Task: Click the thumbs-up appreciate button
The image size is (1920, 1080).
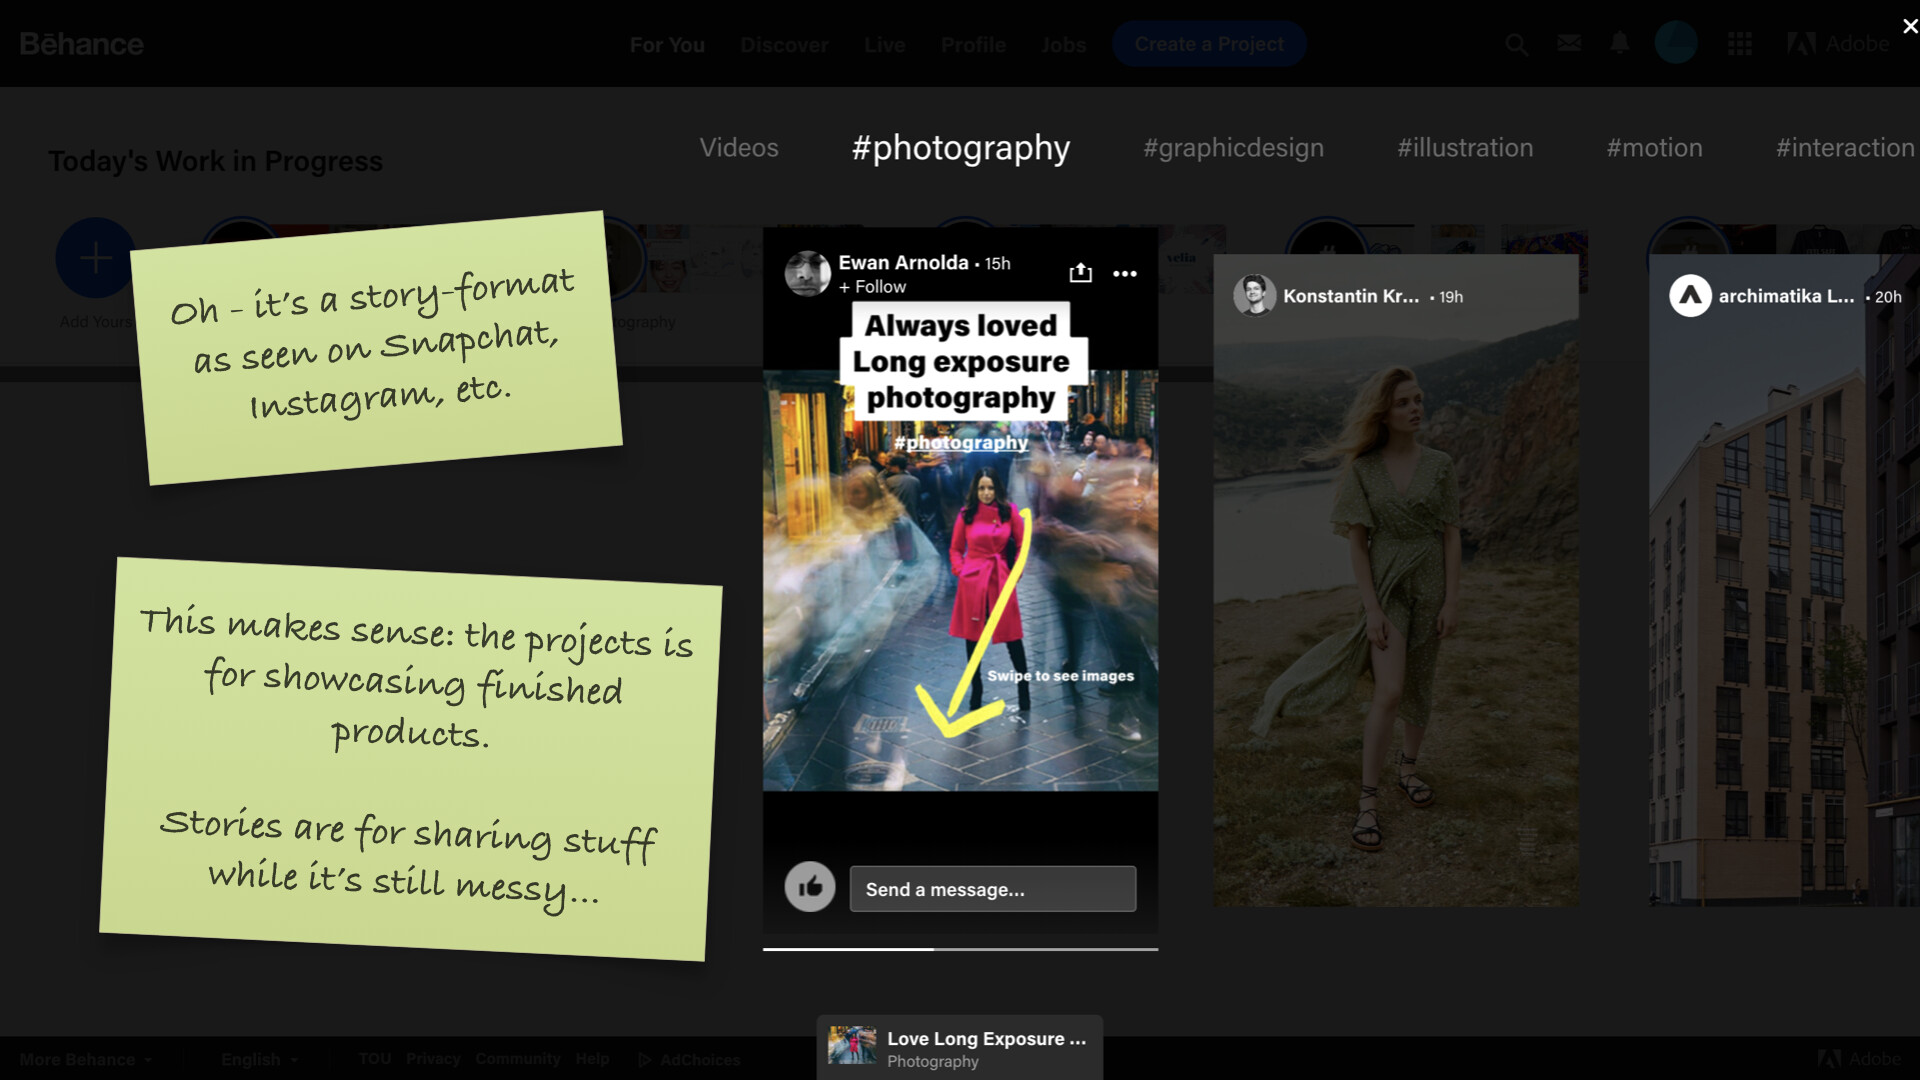Action: coord(810,887)
